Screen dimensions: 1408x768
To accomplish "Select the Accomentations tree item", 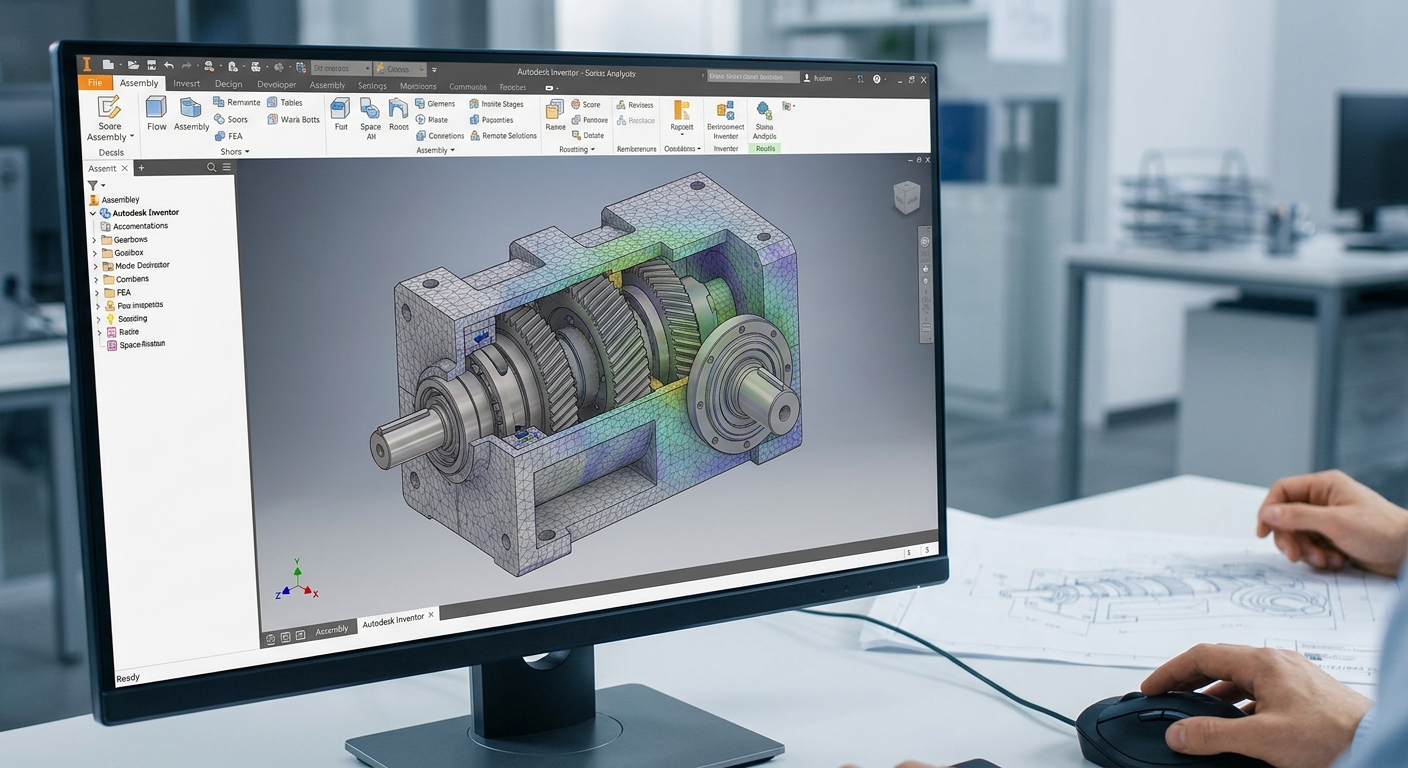I will click(133, 226).
